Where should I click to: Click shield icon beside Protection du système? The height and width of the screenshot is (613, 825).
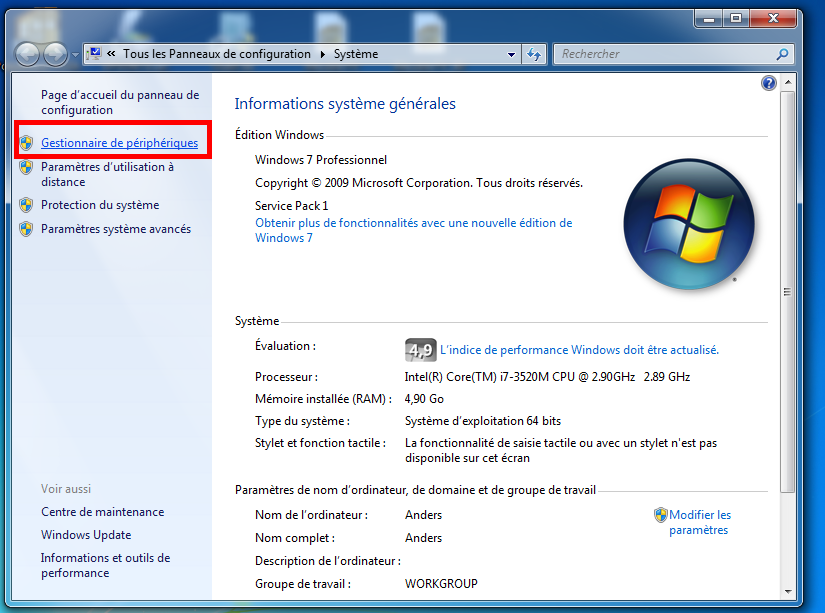pos(26,205)
